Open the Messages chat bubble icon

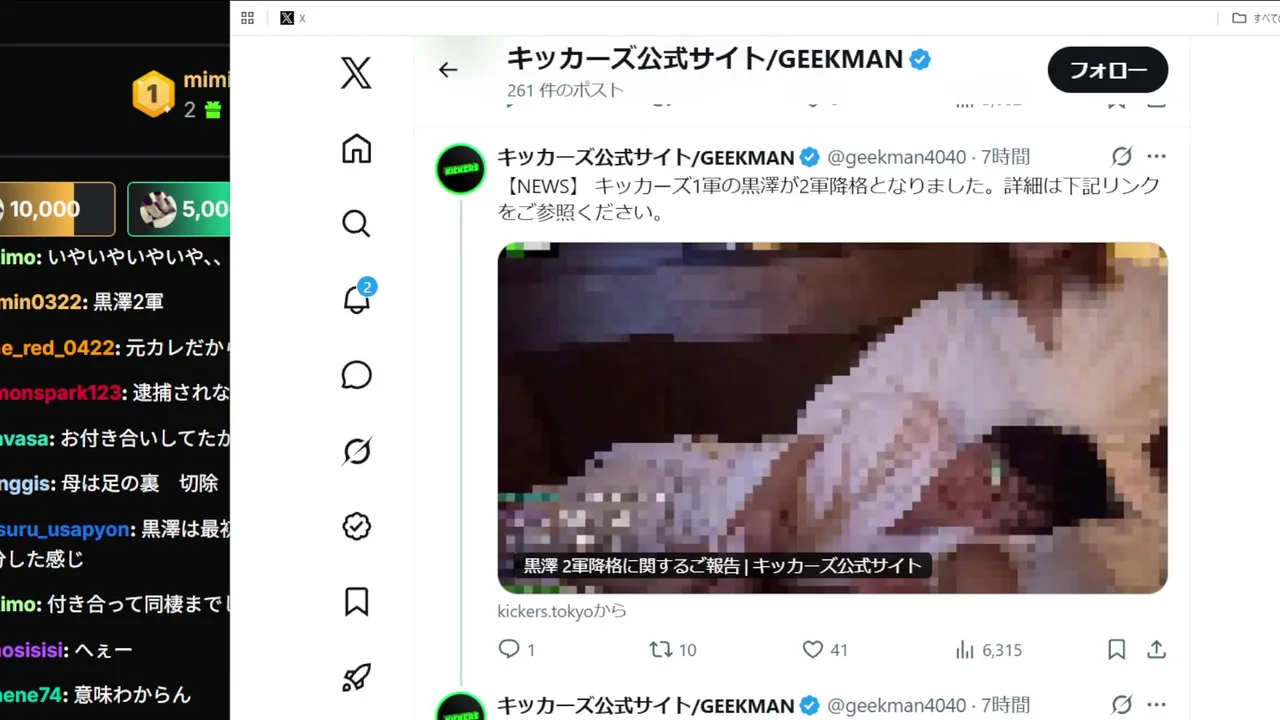tap(356, 375)
